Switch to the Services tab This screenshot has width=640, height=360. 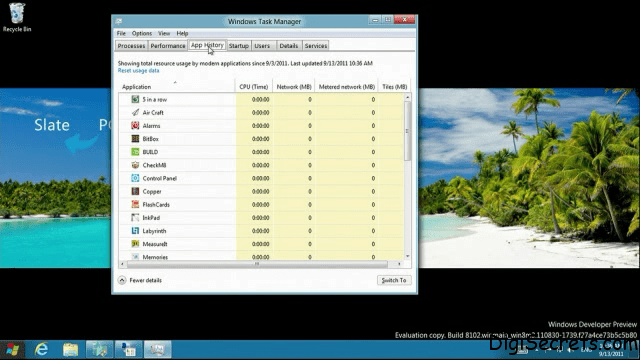316,46
